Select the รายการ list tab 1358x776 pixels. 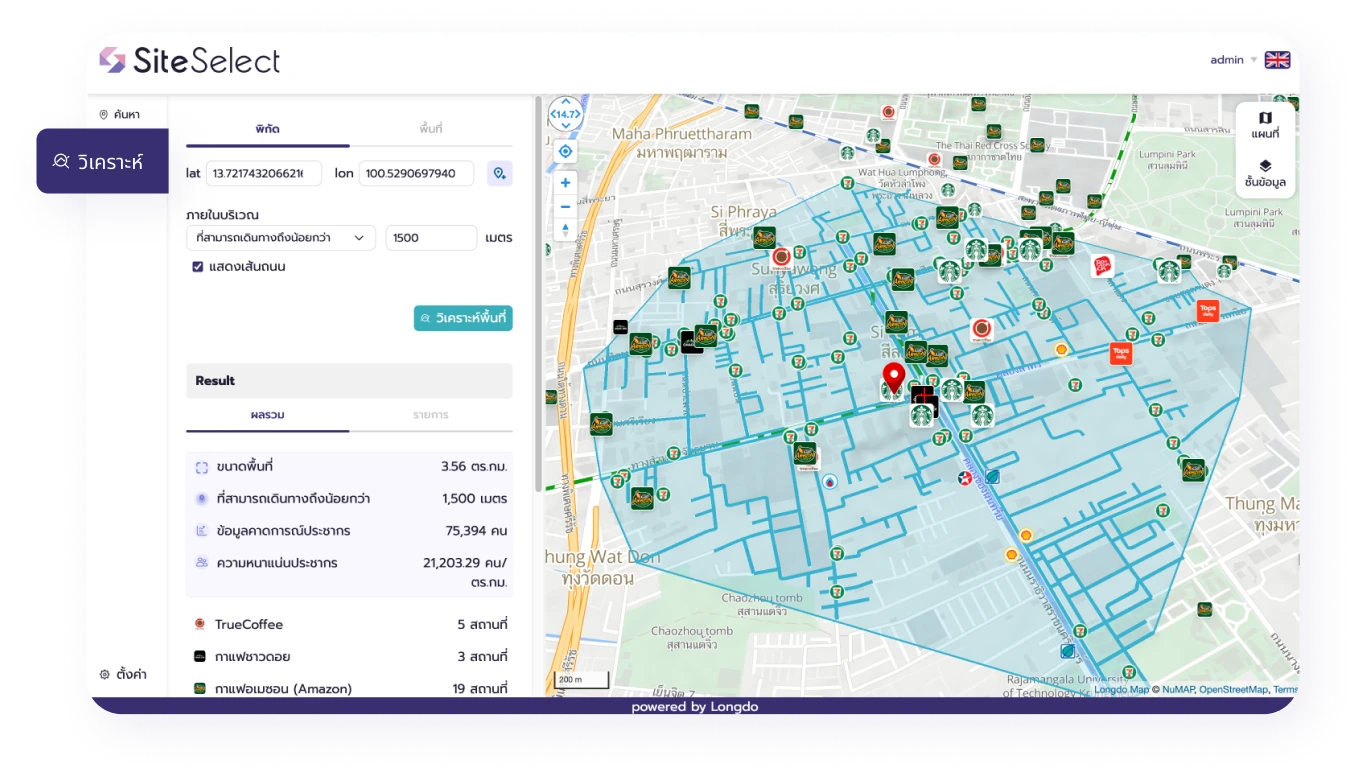coord(431,415)
